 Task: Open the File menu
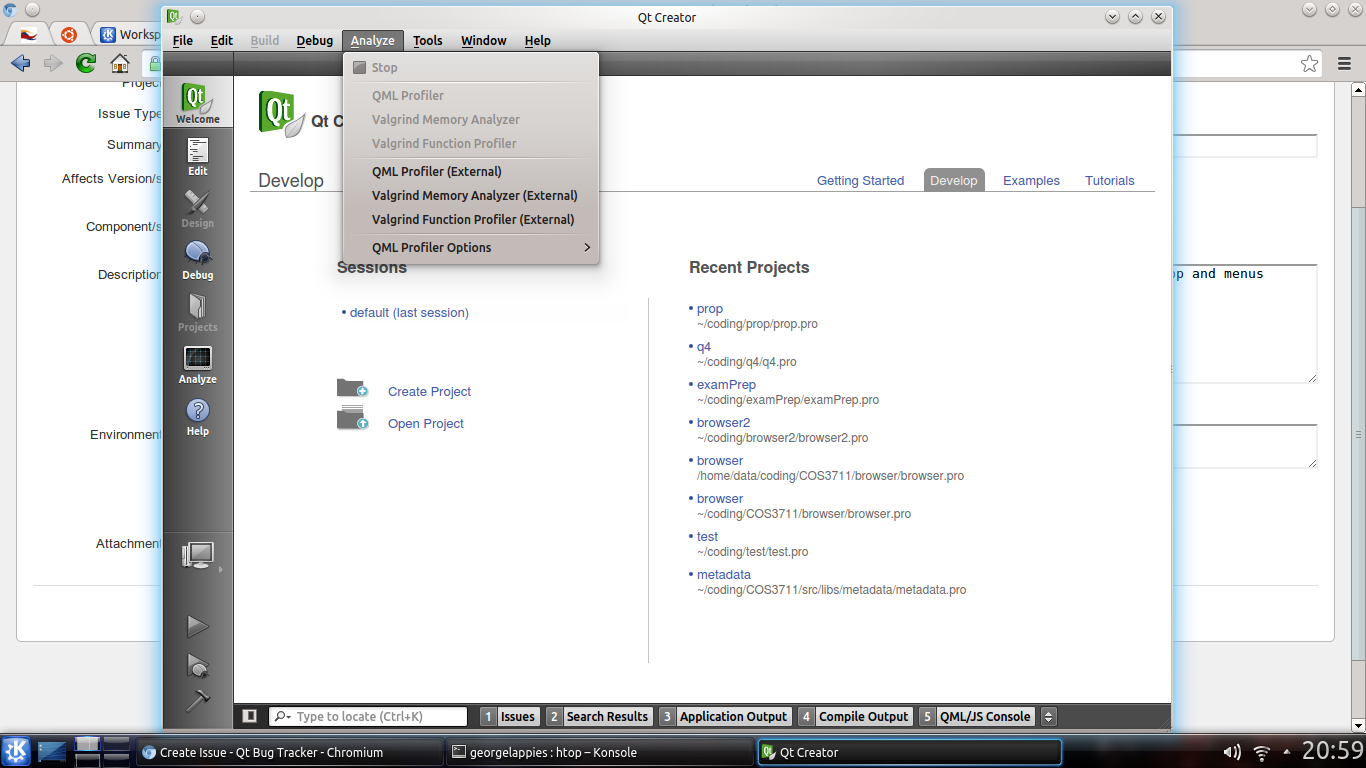tap(183, 40)
